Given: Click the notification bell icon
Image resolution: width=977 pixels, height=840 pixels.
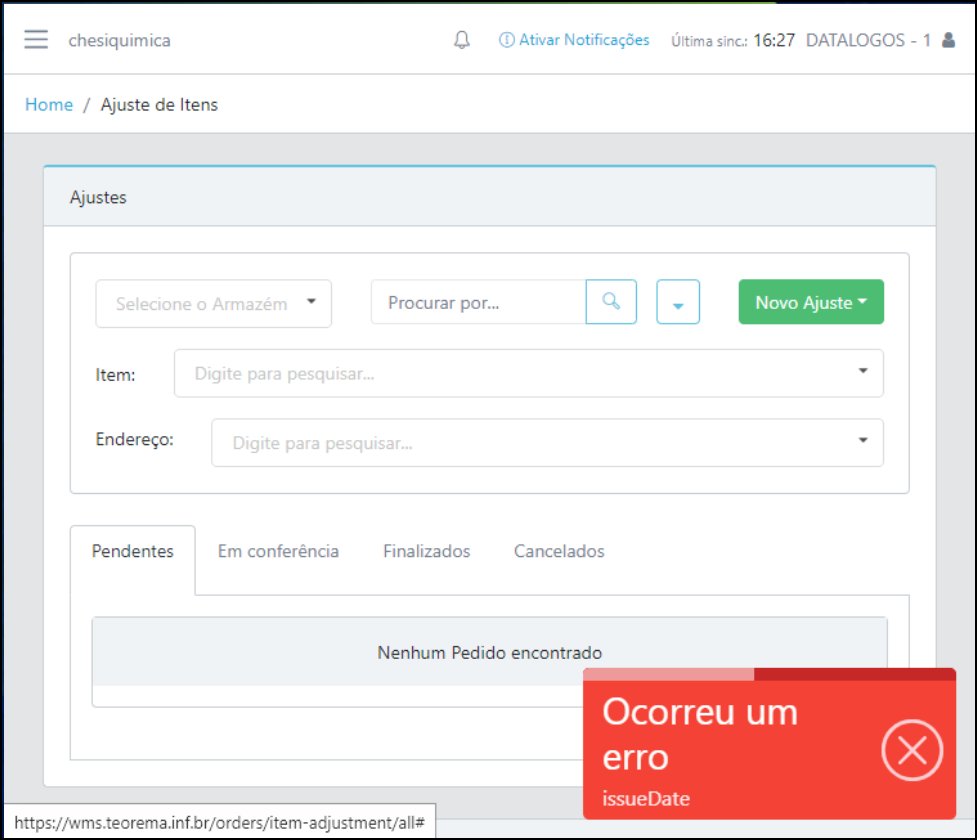Looking at the screenshot, I should [462, 40].
